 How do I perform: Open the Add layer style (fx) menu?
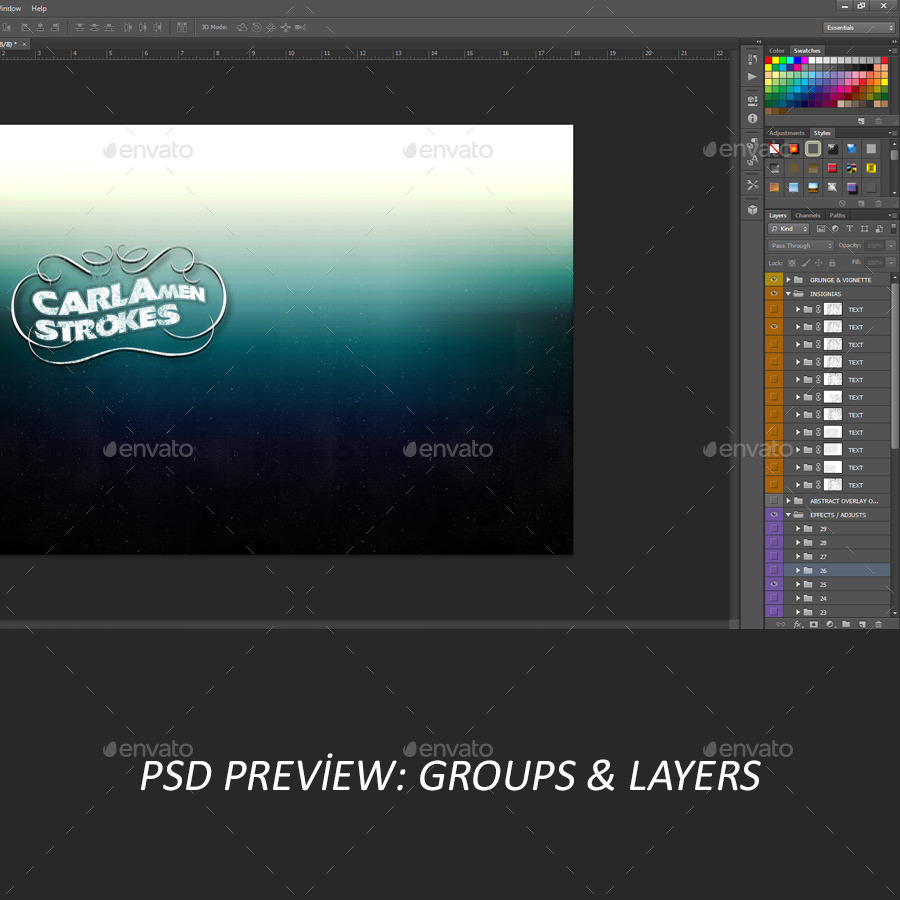[798, 623]
